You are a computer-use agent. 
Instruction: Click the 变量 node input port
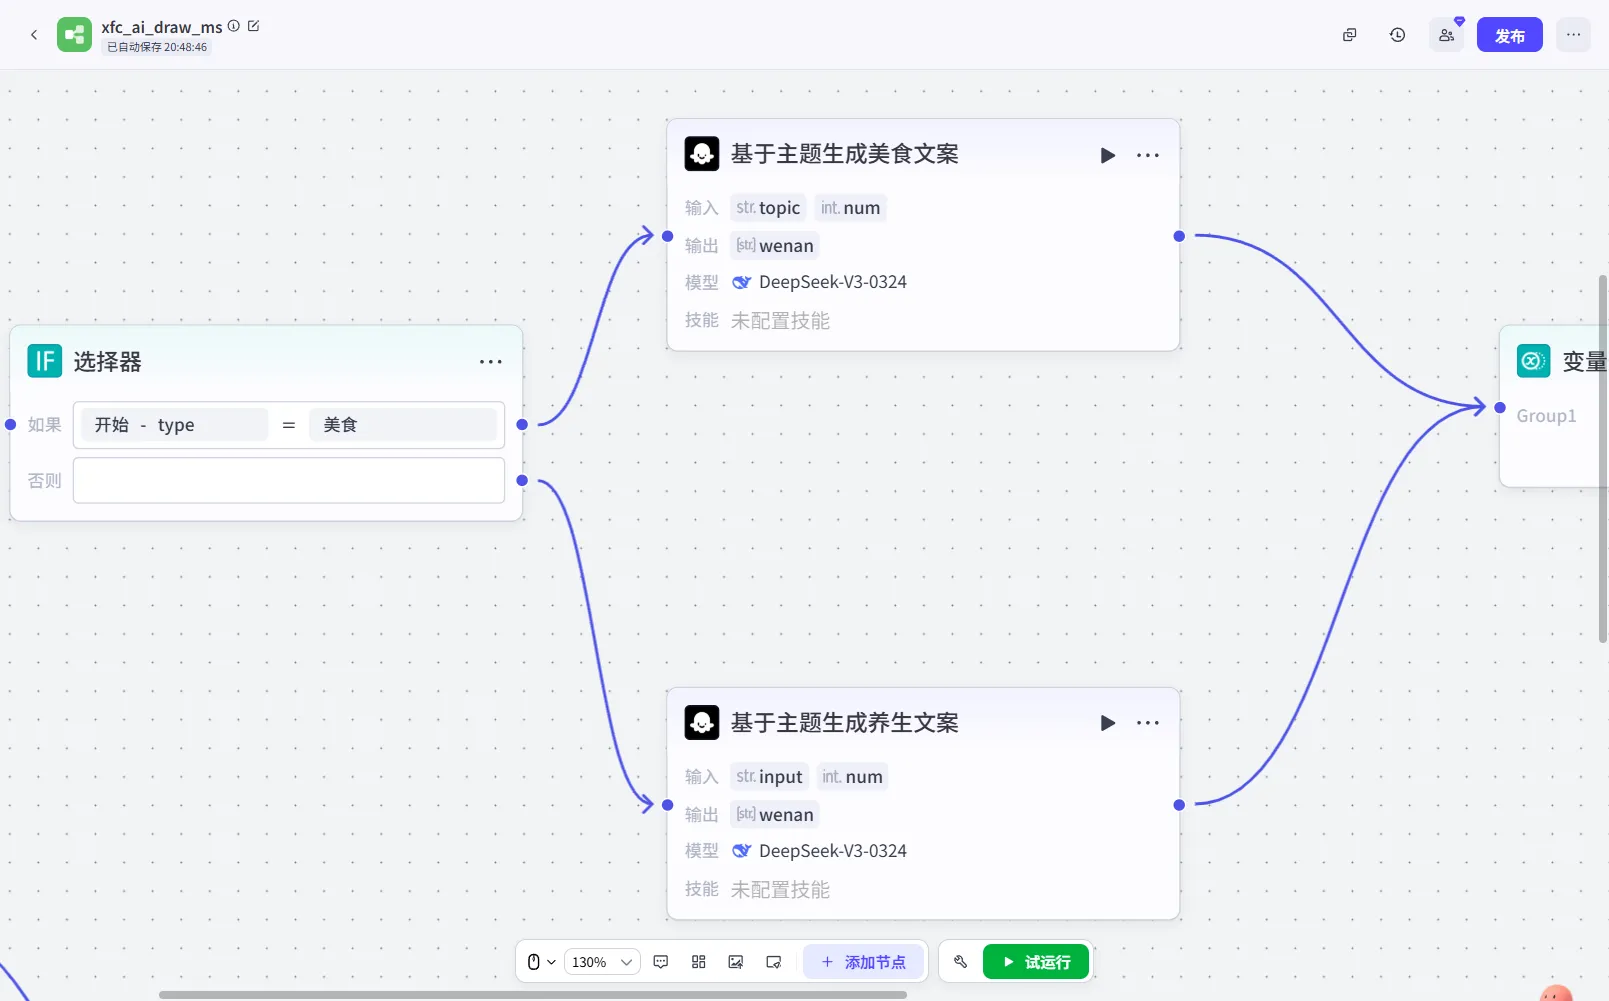[1500, 408]
